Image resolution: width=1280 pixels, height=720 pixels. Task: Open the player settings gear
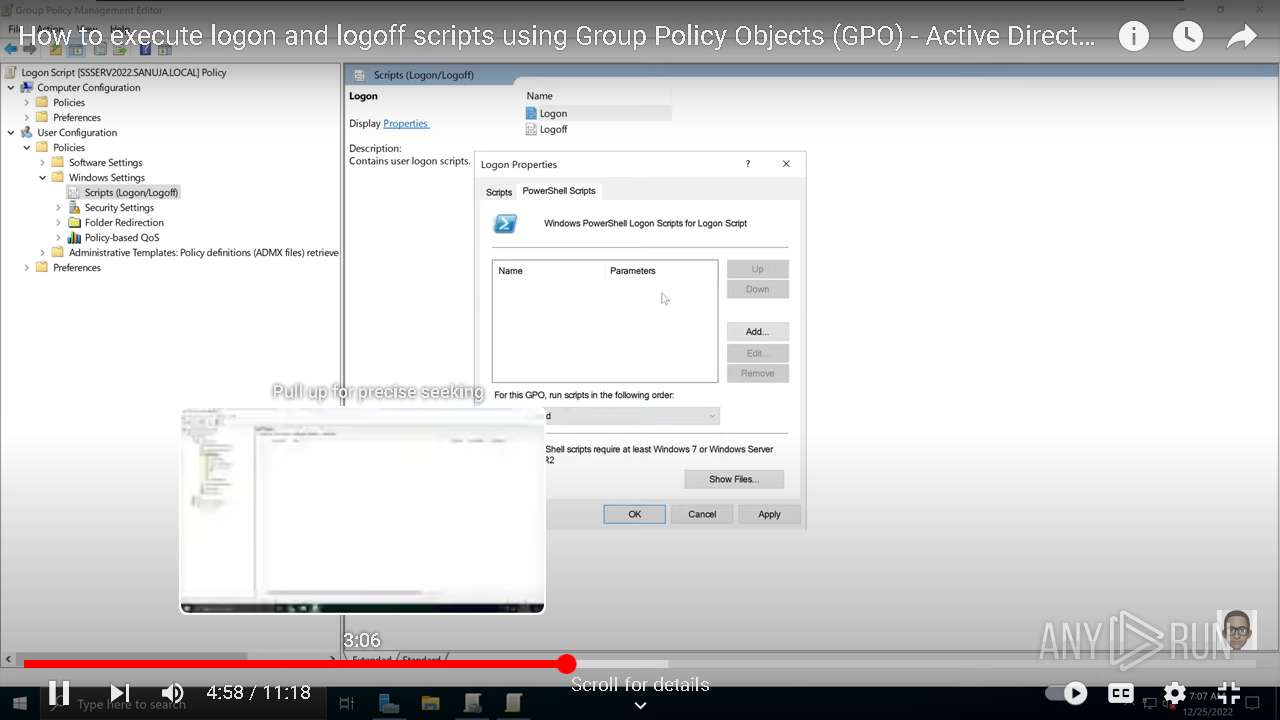click(x=1175, y=693)
